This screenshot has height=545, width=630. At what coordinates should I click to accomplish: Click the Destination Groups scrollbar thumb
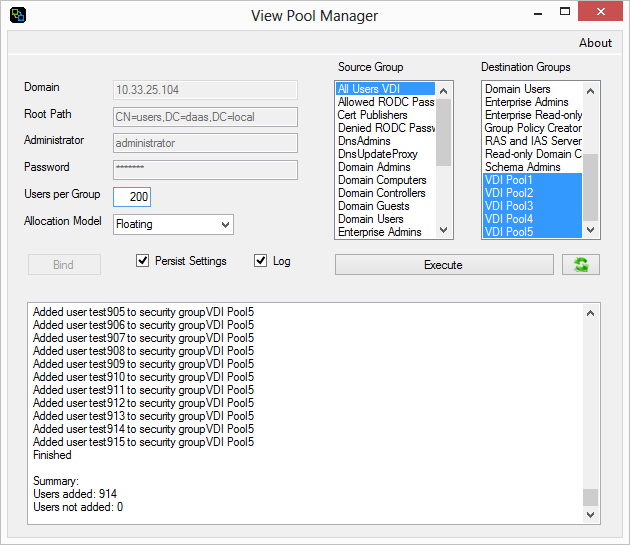coord(590,187)
